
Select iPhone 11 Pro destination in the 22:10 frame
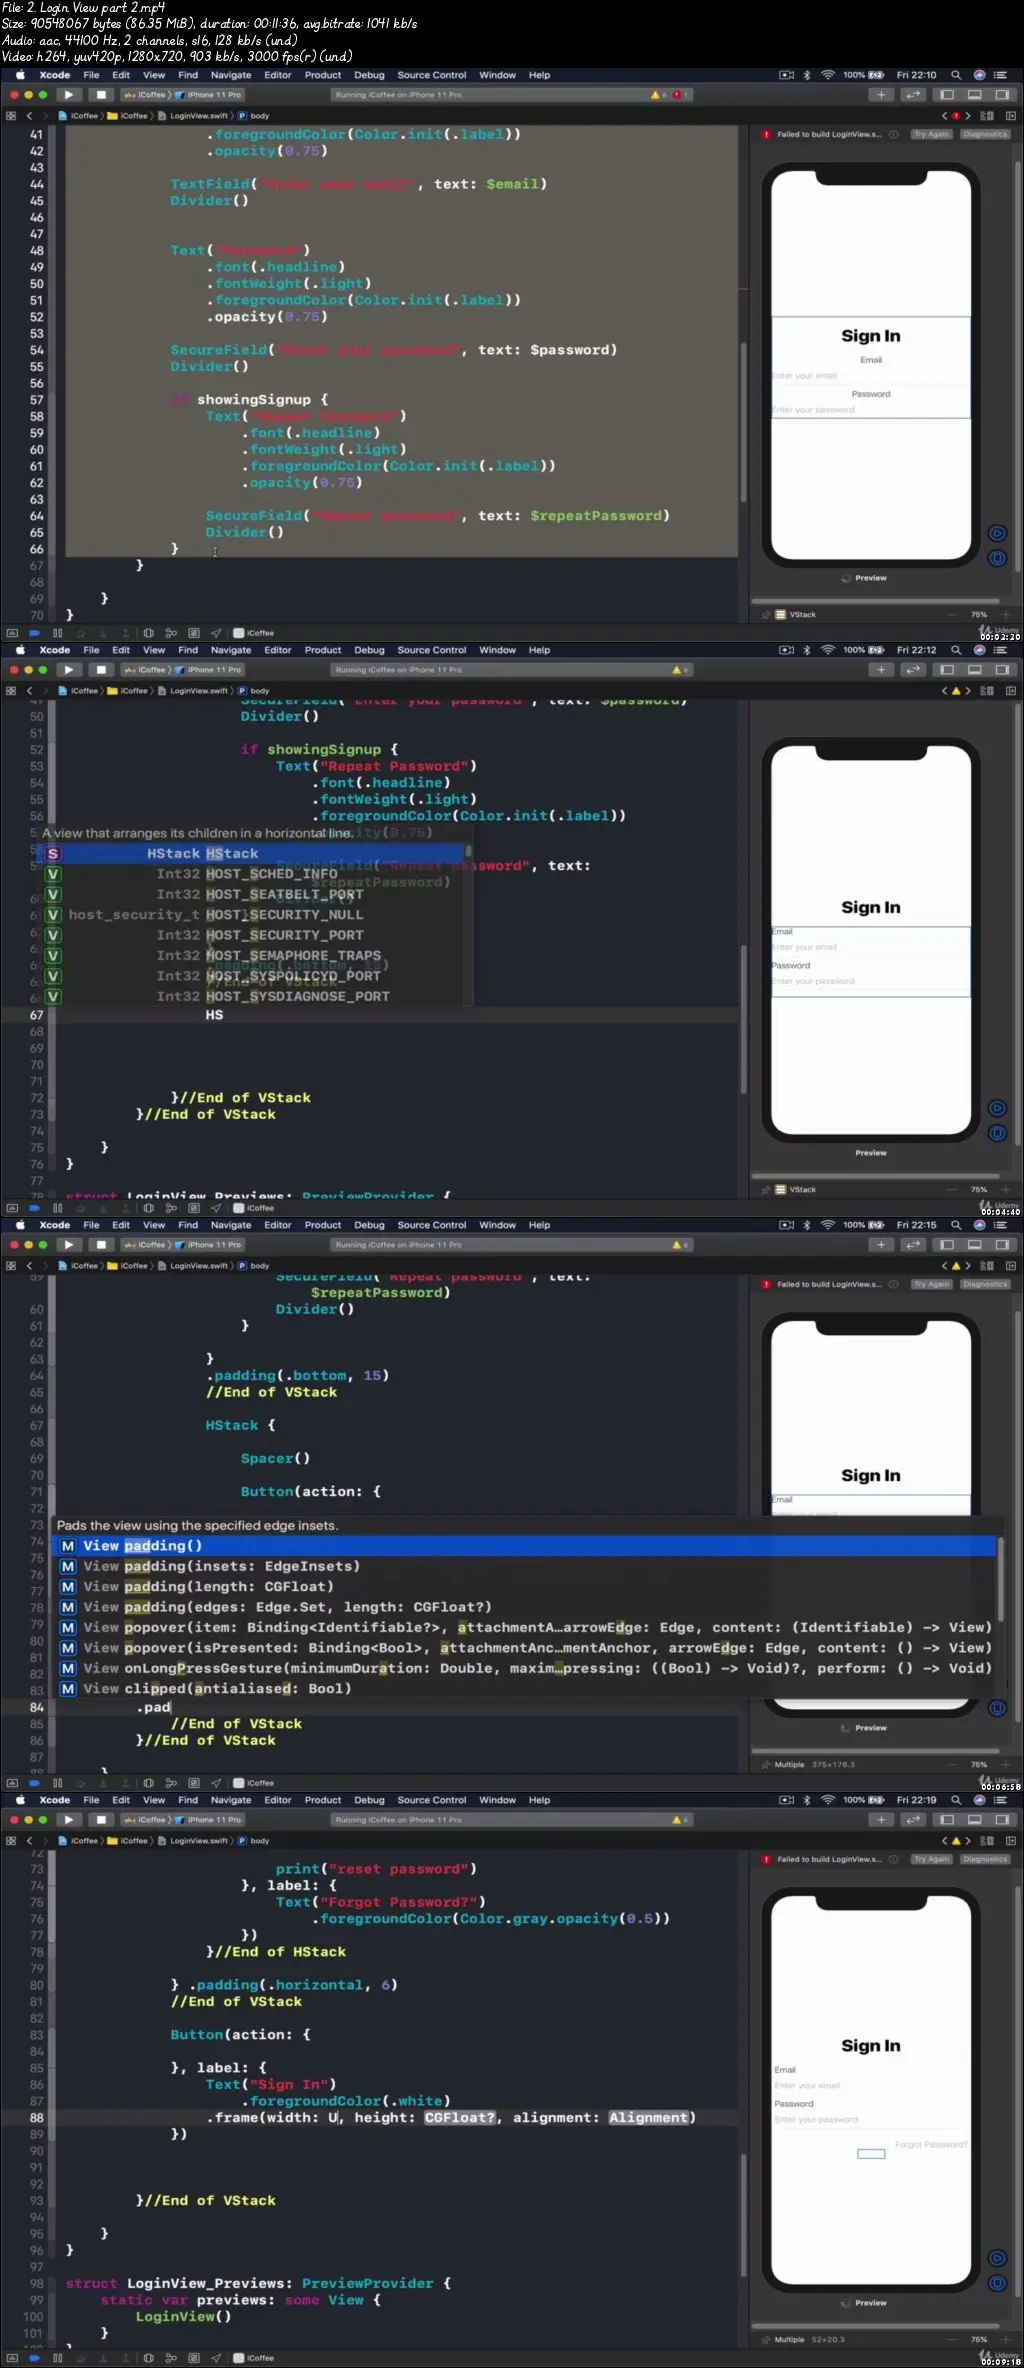[208, 95]
